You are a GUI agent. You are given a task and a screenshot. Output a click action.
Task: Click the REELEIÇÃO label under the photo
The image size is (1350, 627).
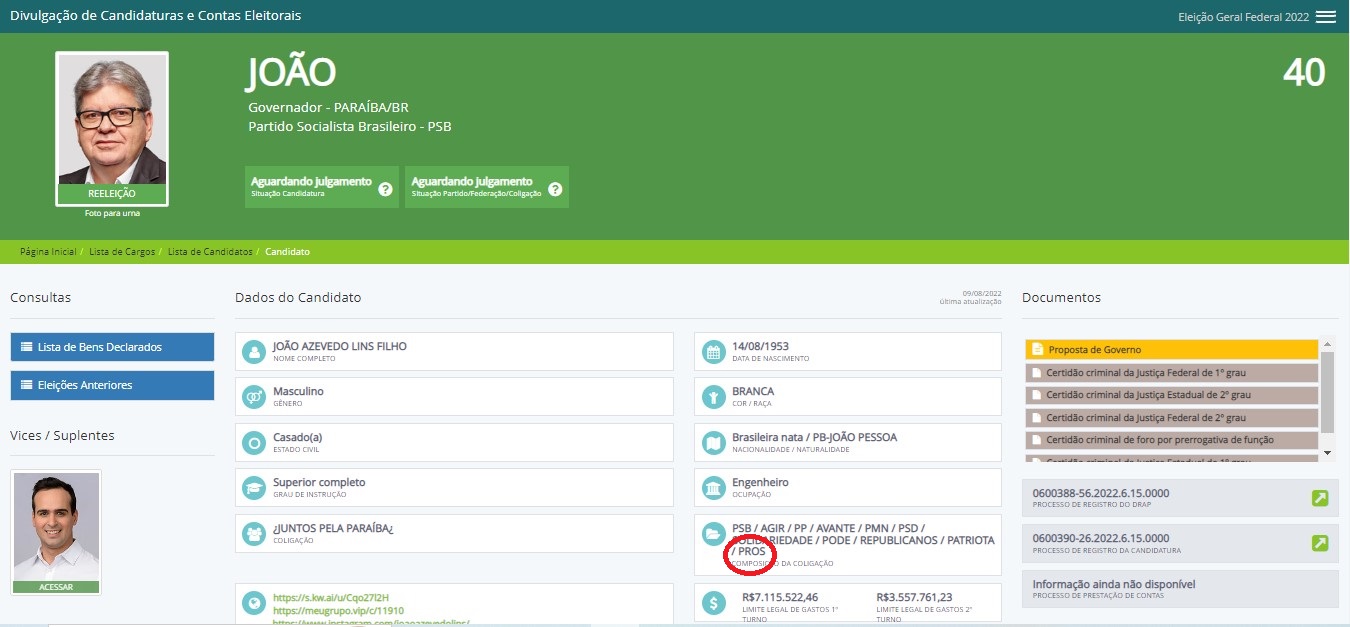click(x=112, y=194)
